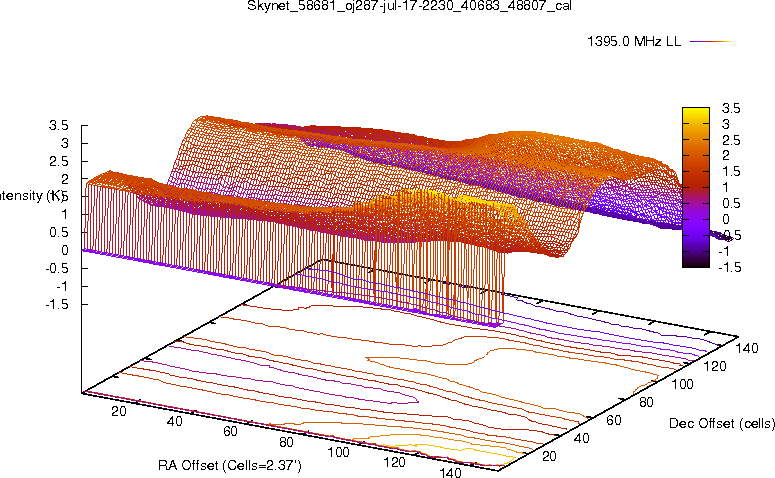
Task: Click the intensity axis tick label 2.5
Action: (58, 161)
